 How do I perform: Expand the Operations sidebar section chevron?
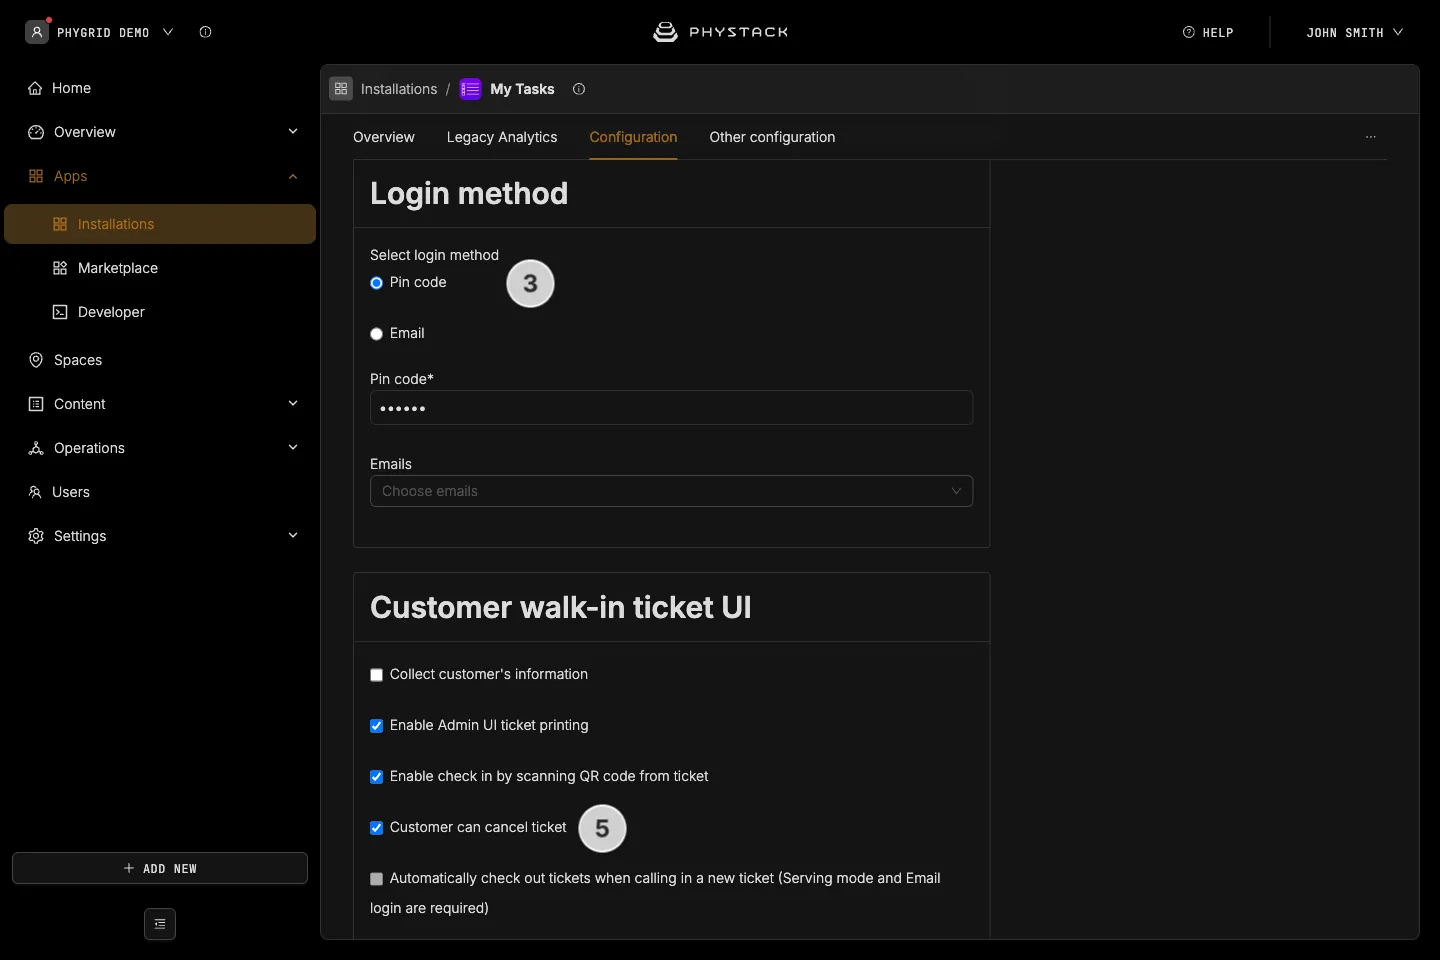(x=293, y=448)
